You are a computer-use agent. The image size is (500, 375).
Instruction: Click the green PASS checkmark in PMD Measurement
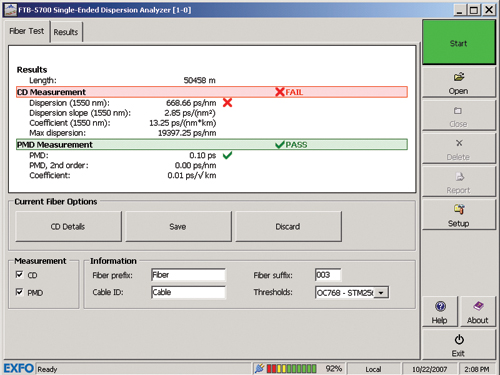pyautogui.click(x=280, y=145)
